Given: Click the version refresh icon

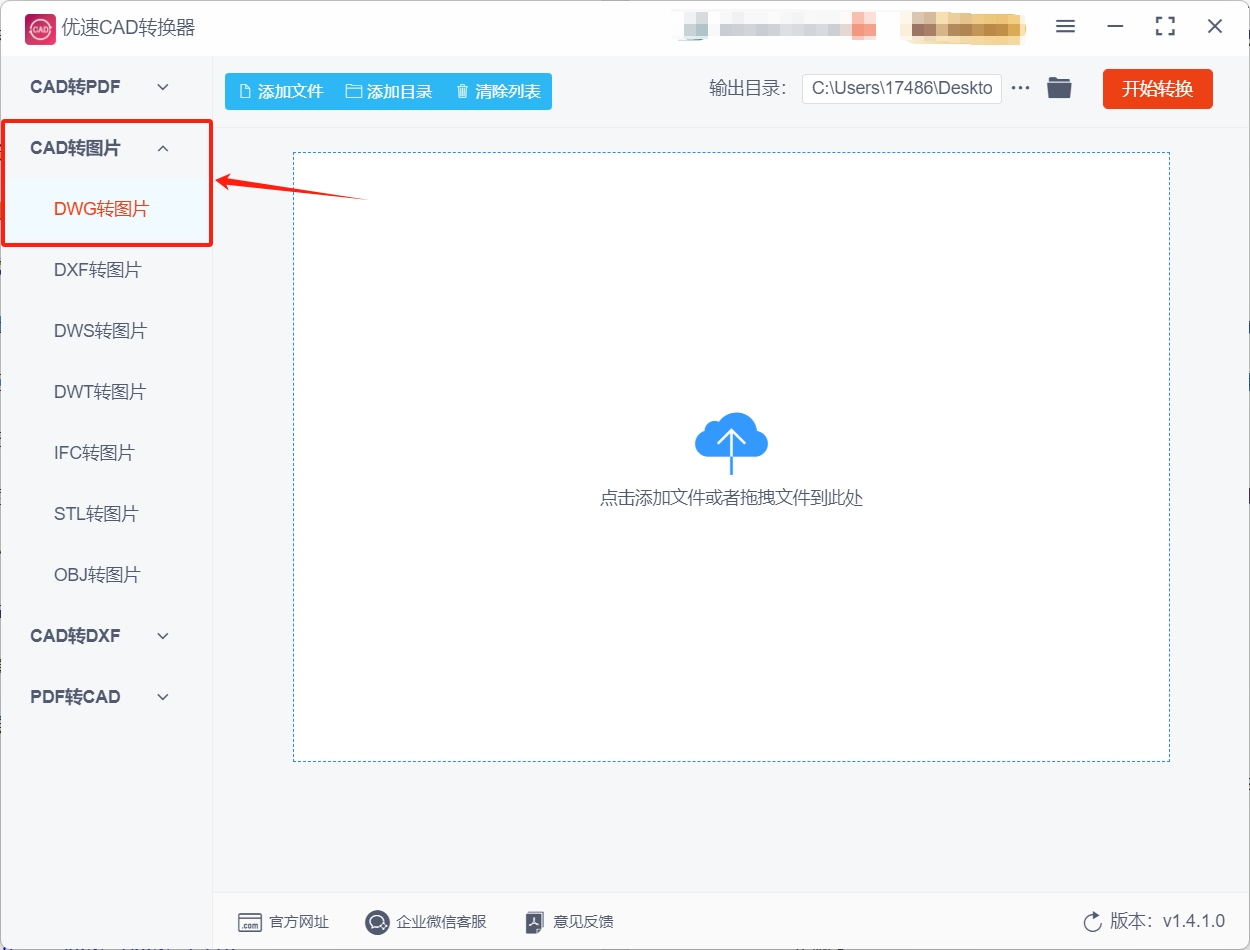Looking at the screenshot, I should click(1092, 921).
